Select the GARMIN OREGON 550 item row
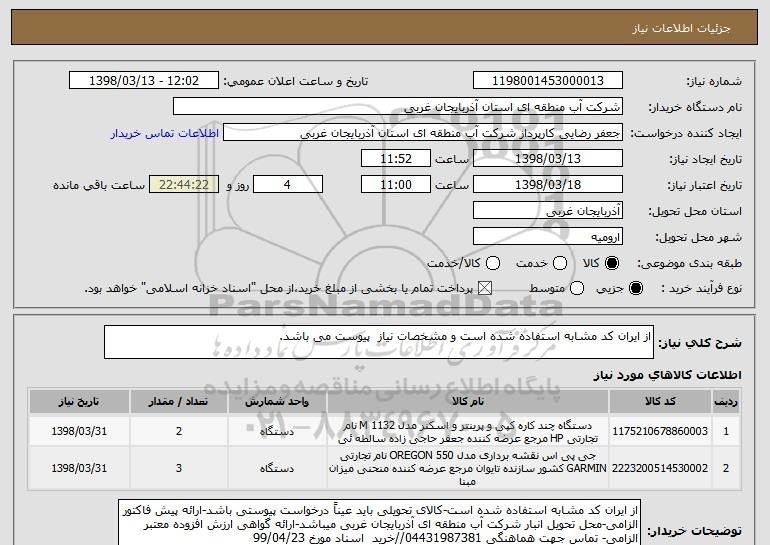 (384, 468)
